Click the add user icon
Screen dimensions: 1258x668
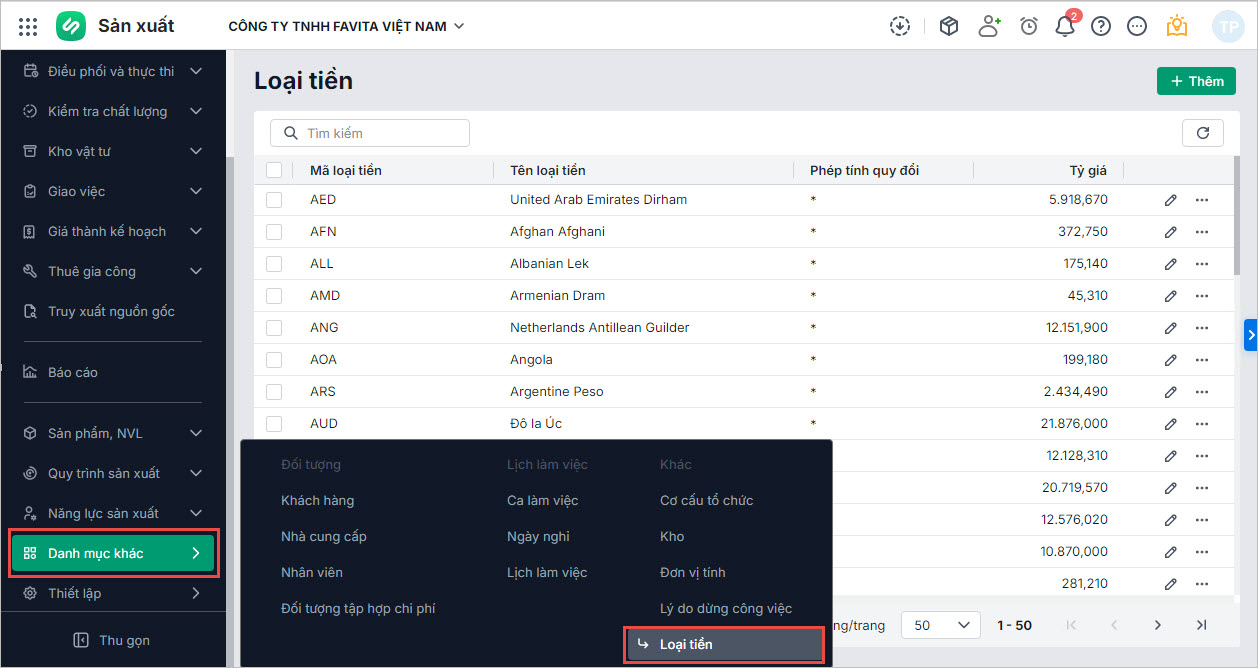989,27
